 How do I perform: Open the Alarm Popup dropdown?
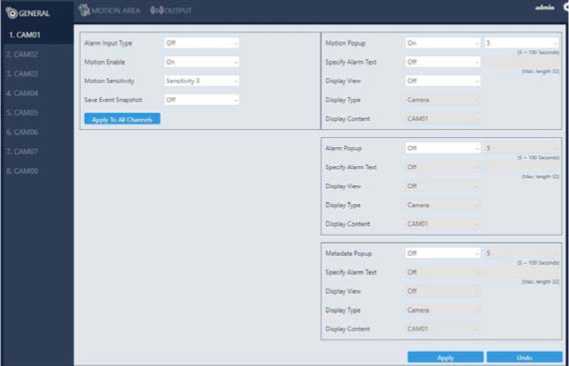(442, 148)
